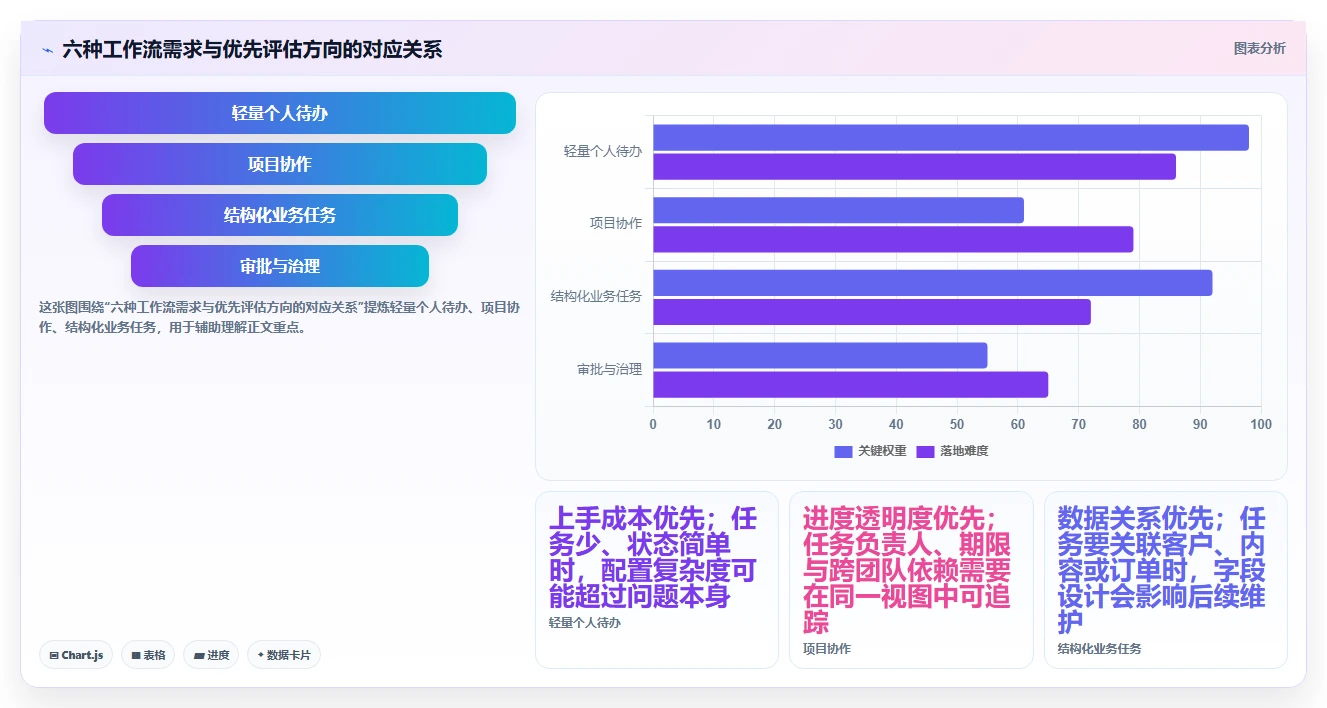The image size is (1327, 708).
Task: Click the 落地难度 bar for 结构化业务任务
Action: 872,312
